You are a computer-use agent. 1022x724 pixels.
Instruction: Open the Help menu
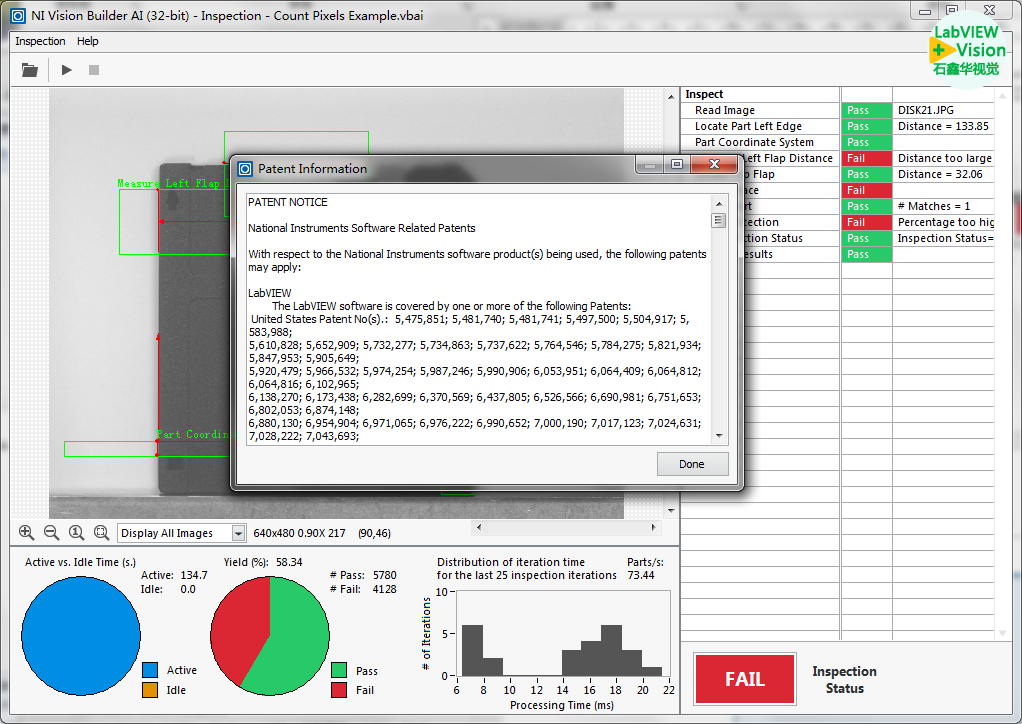point(88,41)
